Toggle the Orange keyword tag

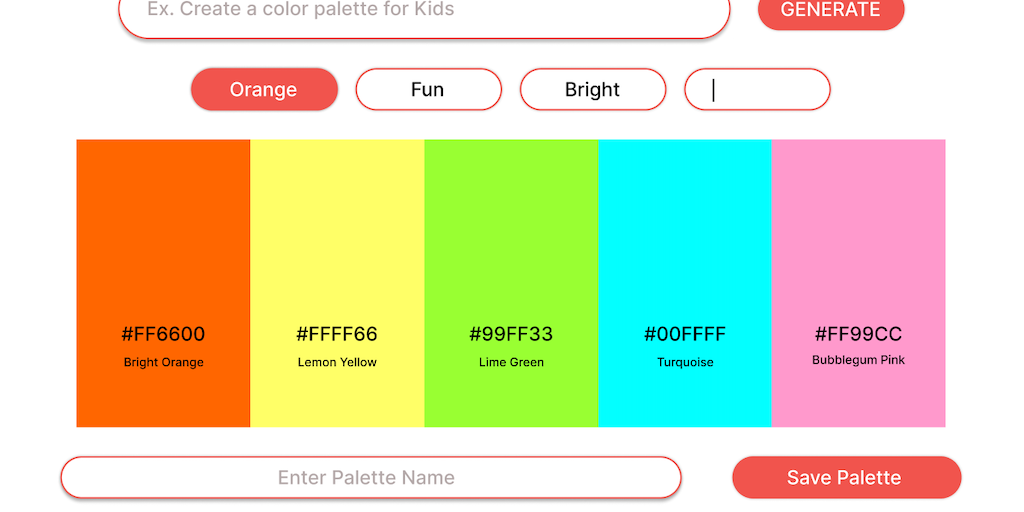[264, 89]
